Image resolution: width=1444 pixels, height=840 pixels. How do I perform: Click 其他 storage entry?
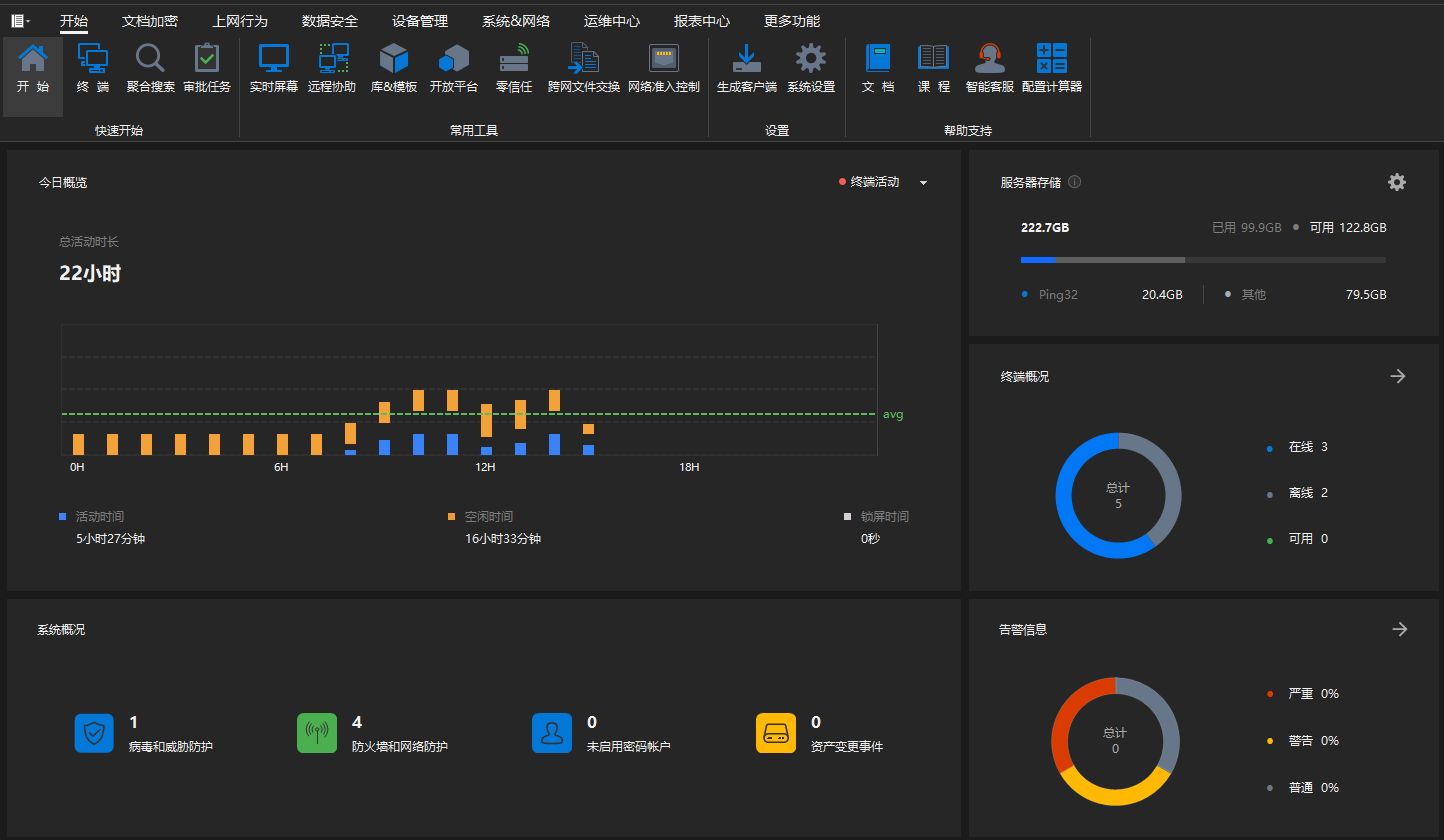coord(1305,295)
